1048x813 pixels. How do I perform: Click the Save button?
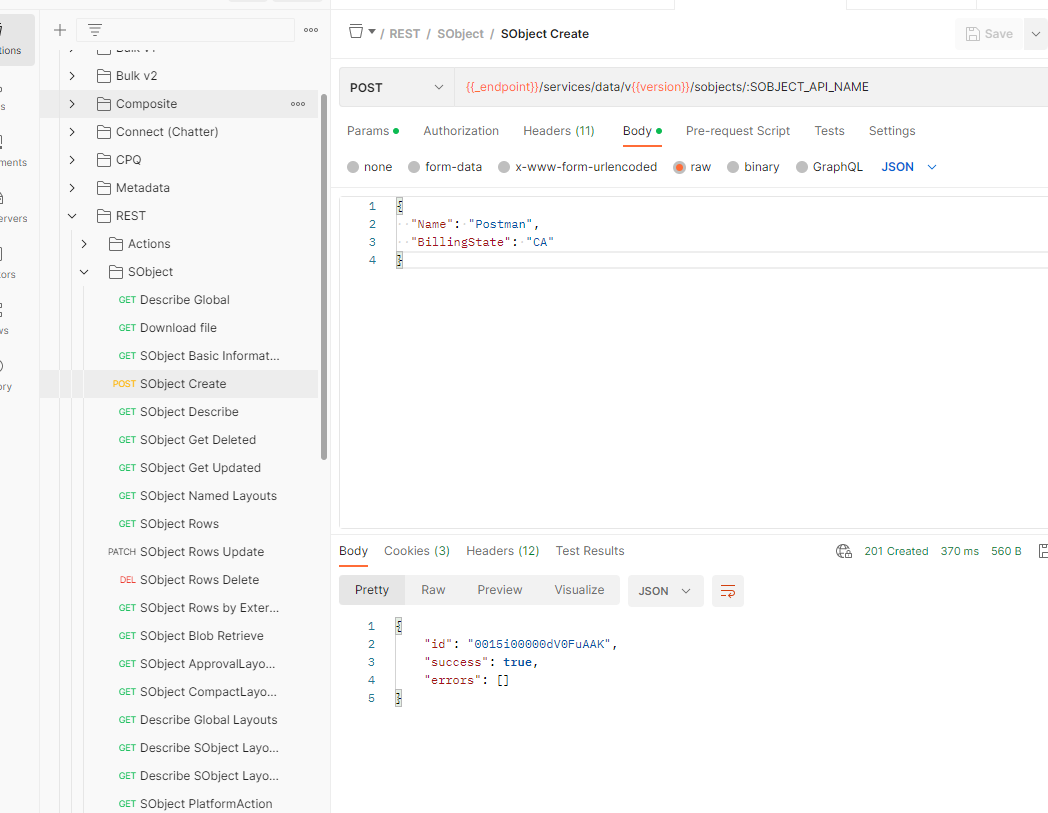click(989, 34)
